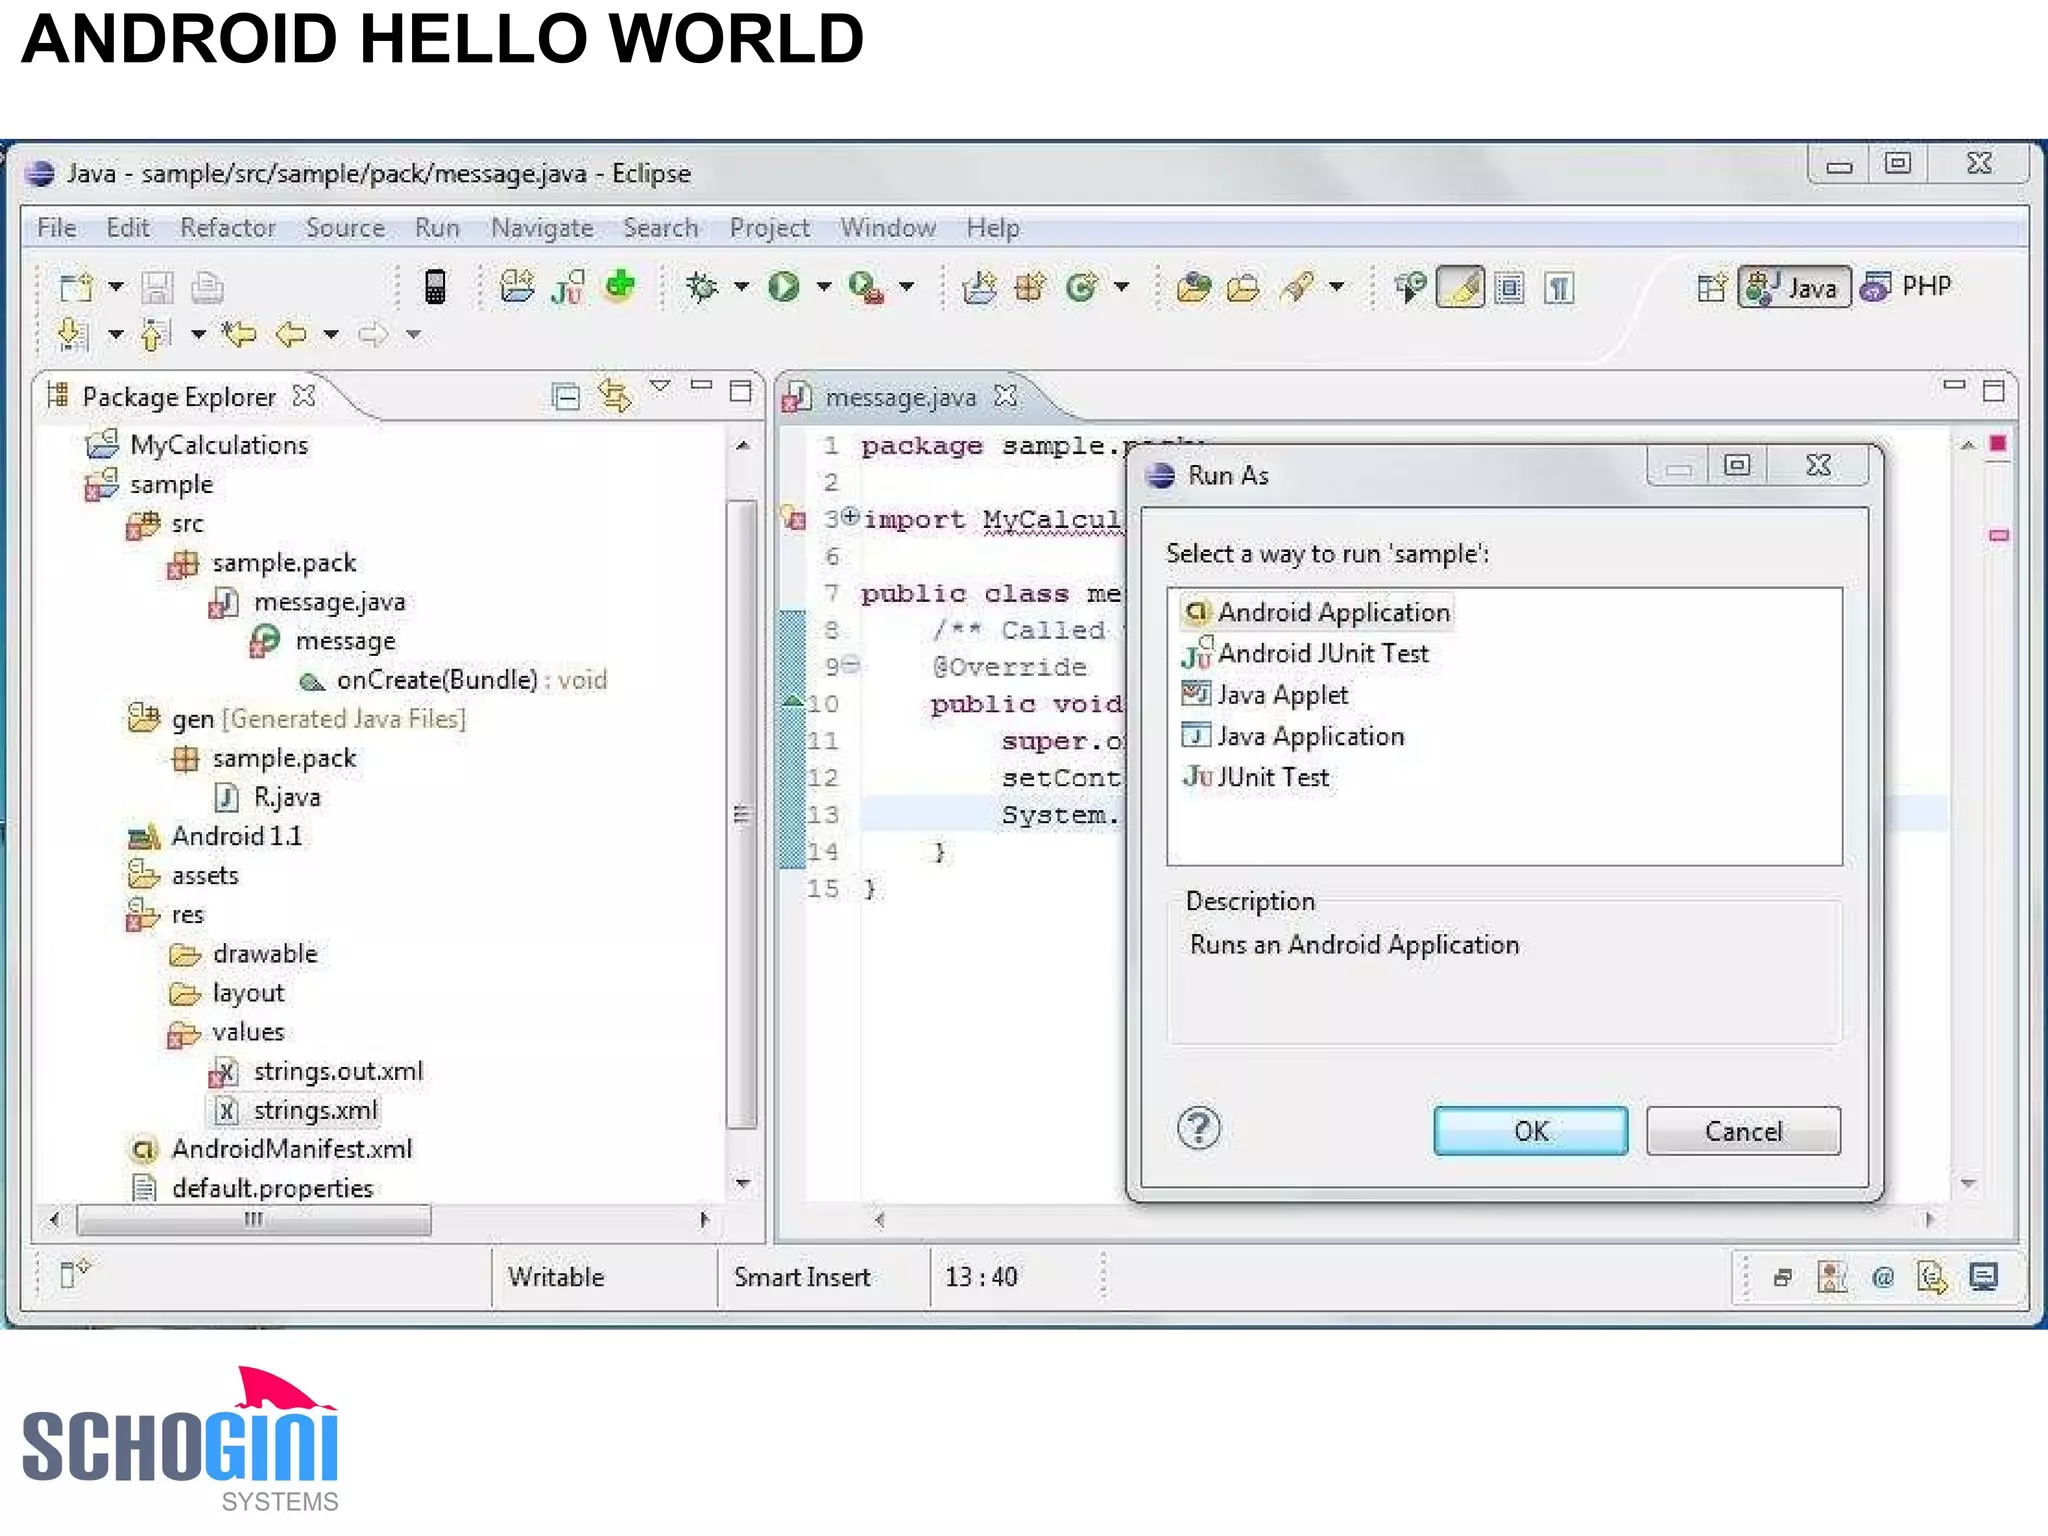Click OK in Run As dialog

1530,1131
